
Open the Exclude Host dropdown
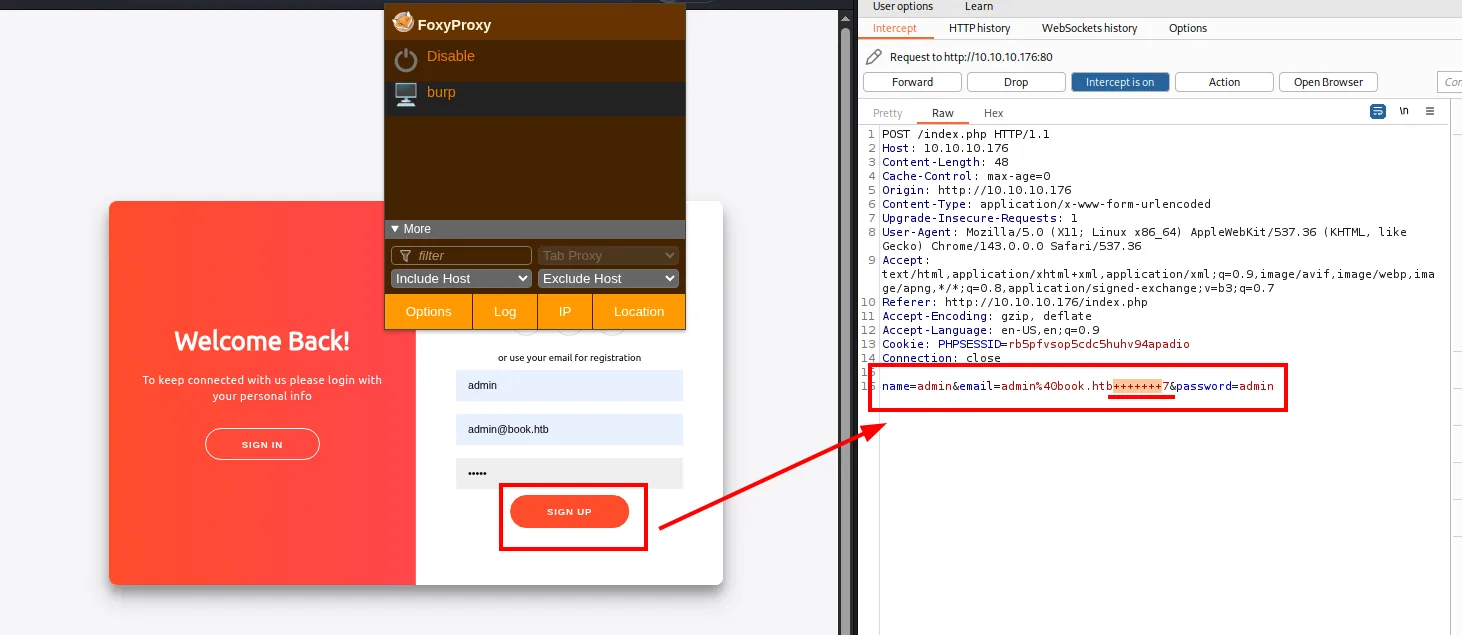(608, 279)
